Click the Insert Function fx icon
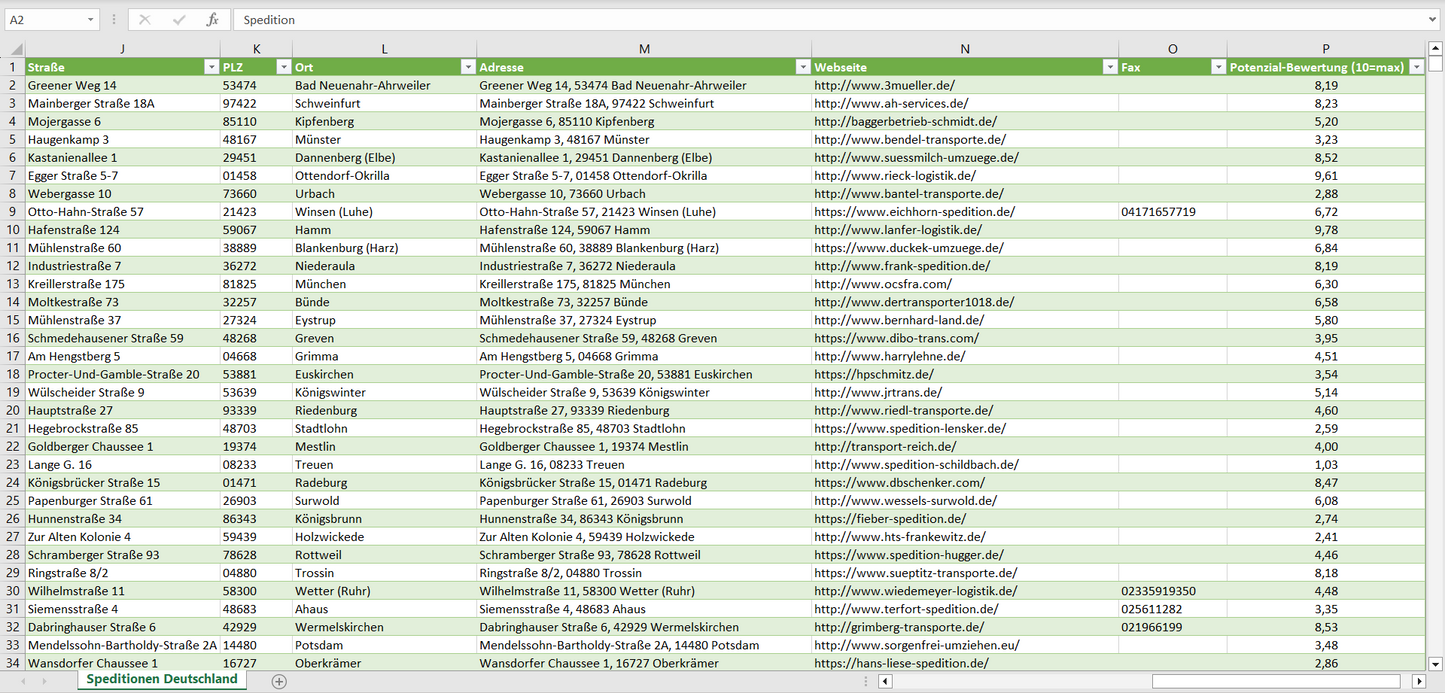Screen dimensions: 1445x693 coord(212,20)
